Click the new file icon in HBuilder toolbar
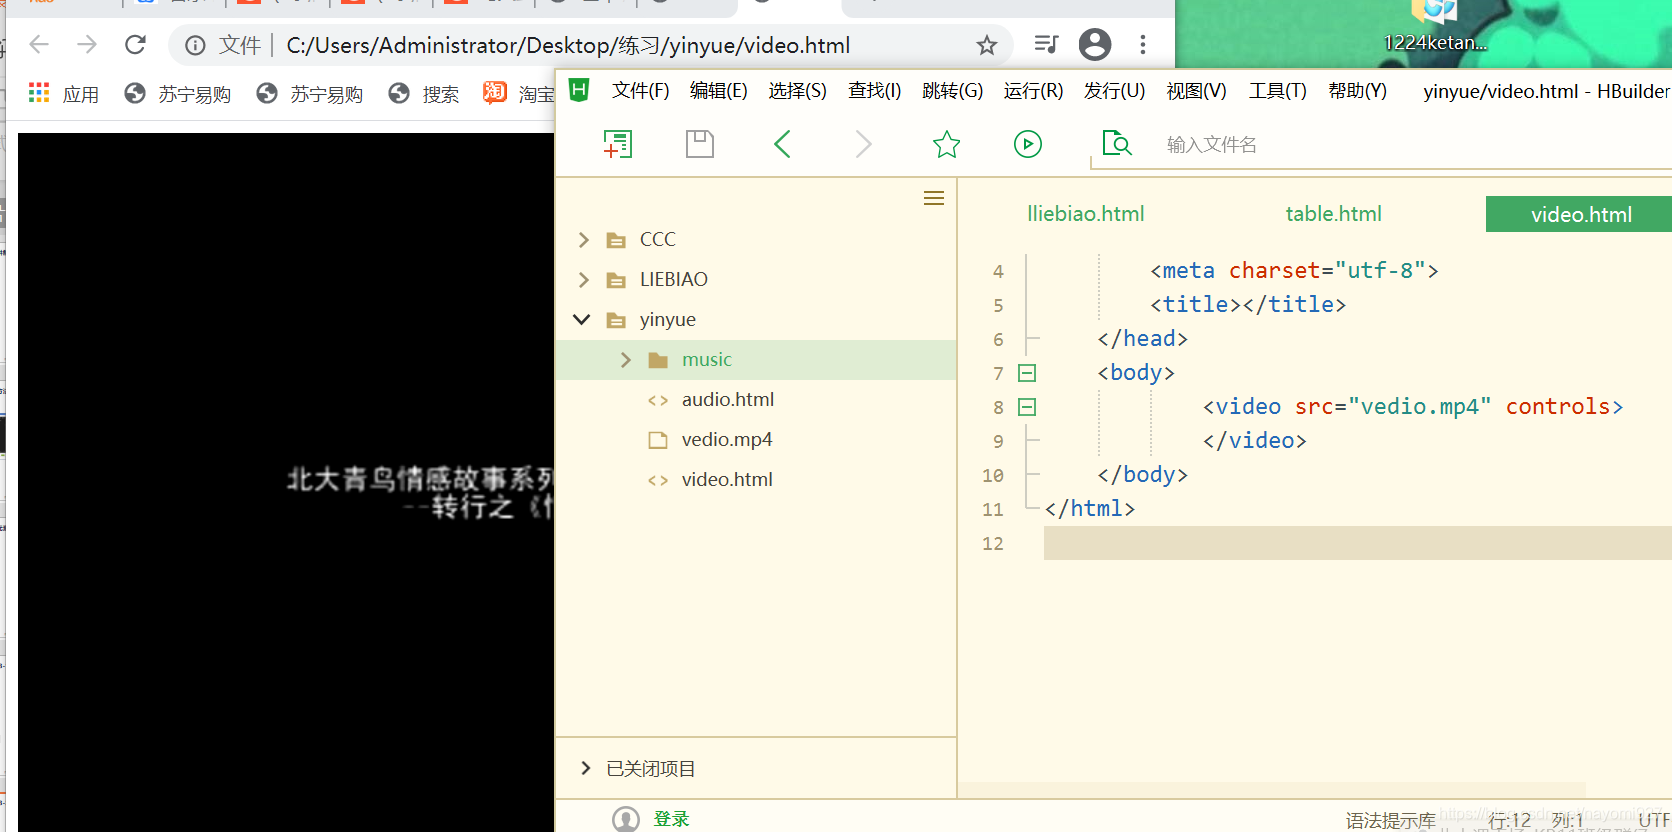This screenshot has height=832, width=1672. 618,144
